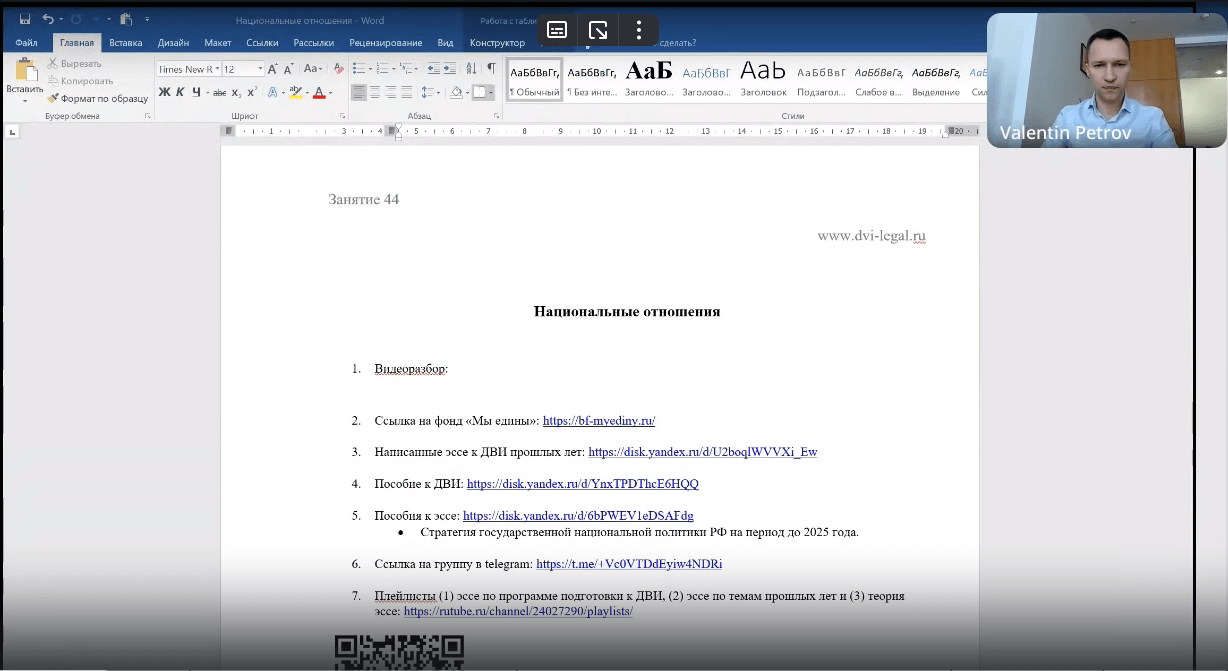
Task: Apply strikethrough formatting
Action: pos(219,93)
